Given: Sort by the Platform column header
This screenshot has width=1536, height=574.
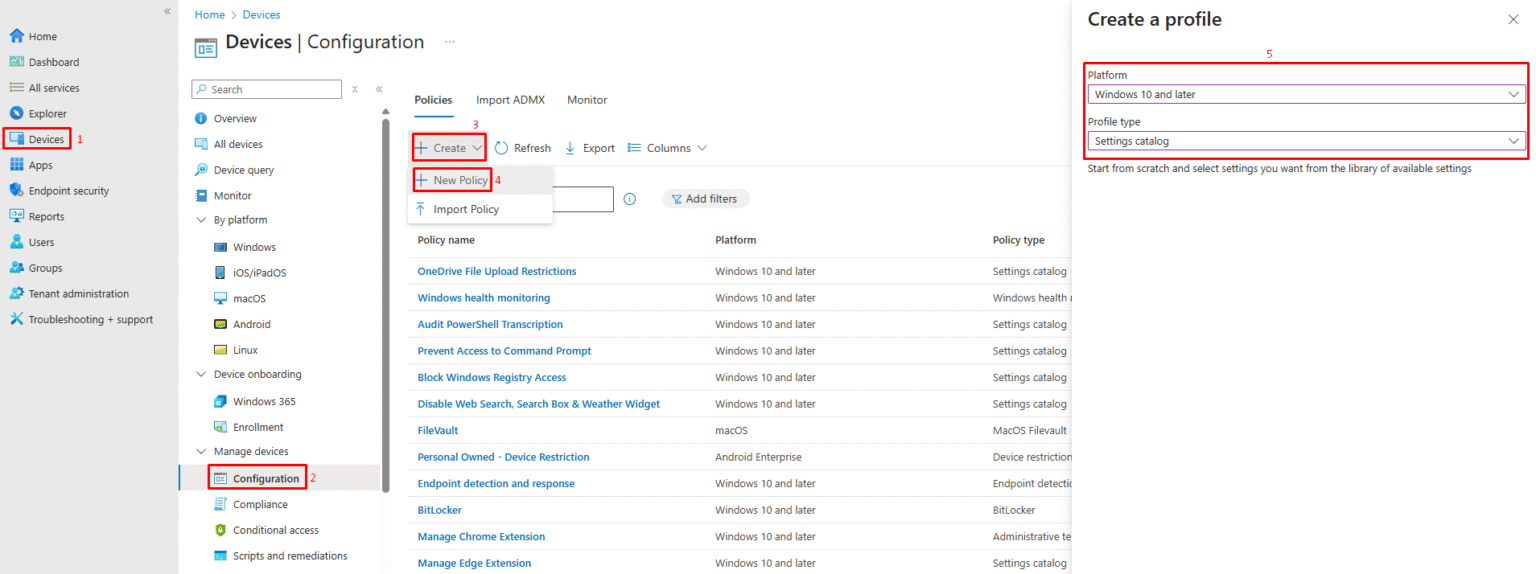Looking at the screenshot, I should tap(736, 240).
